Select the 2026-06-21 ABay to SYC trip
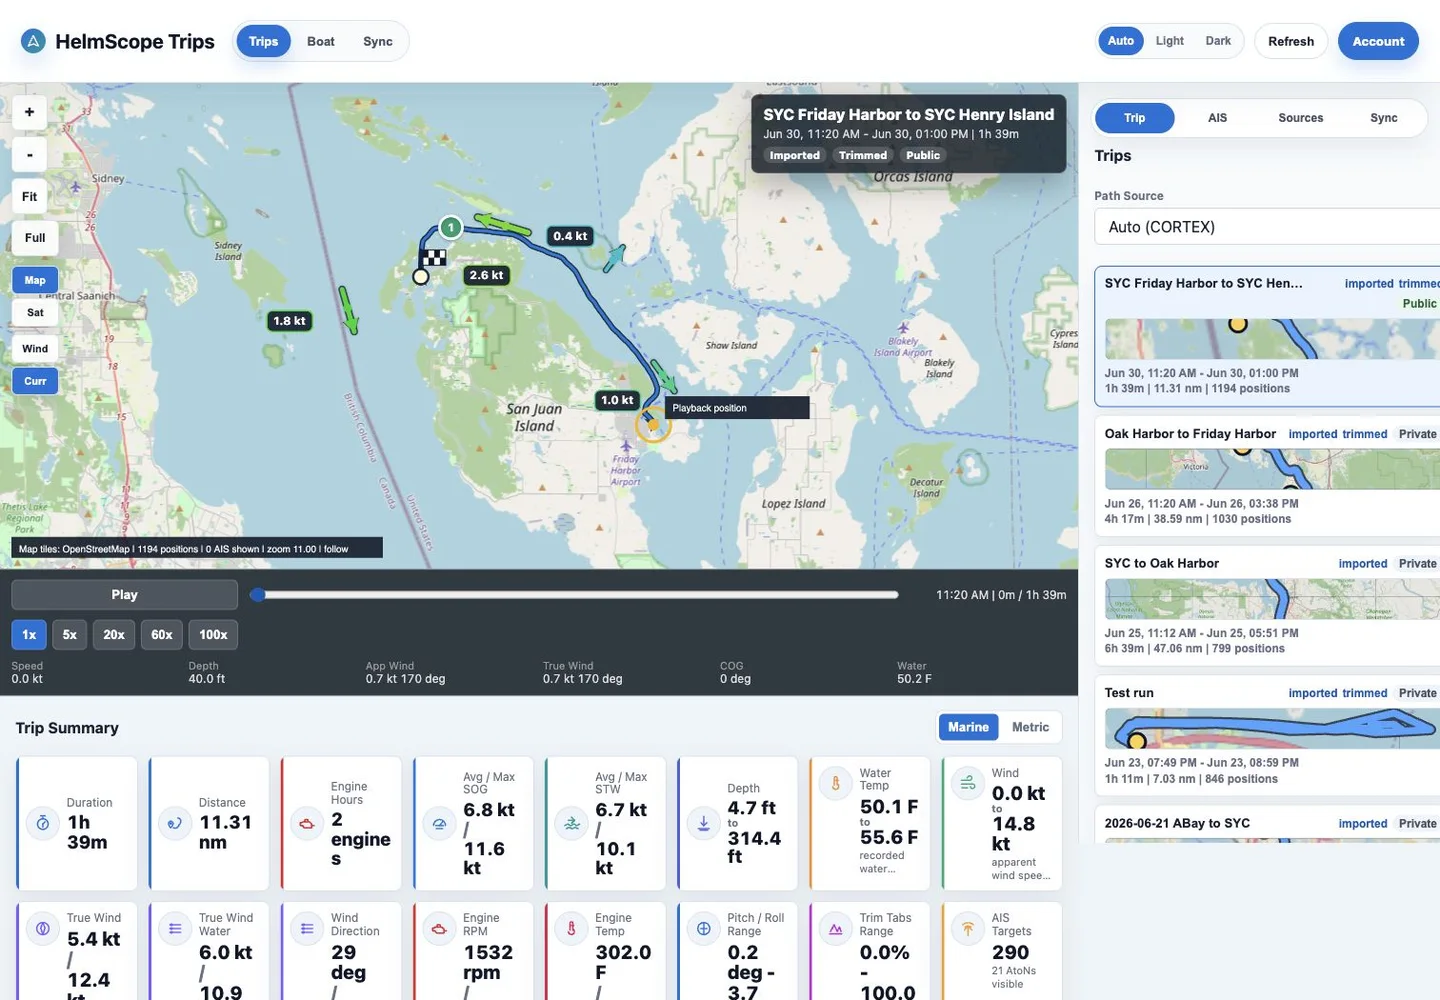 coord(1267,824)
